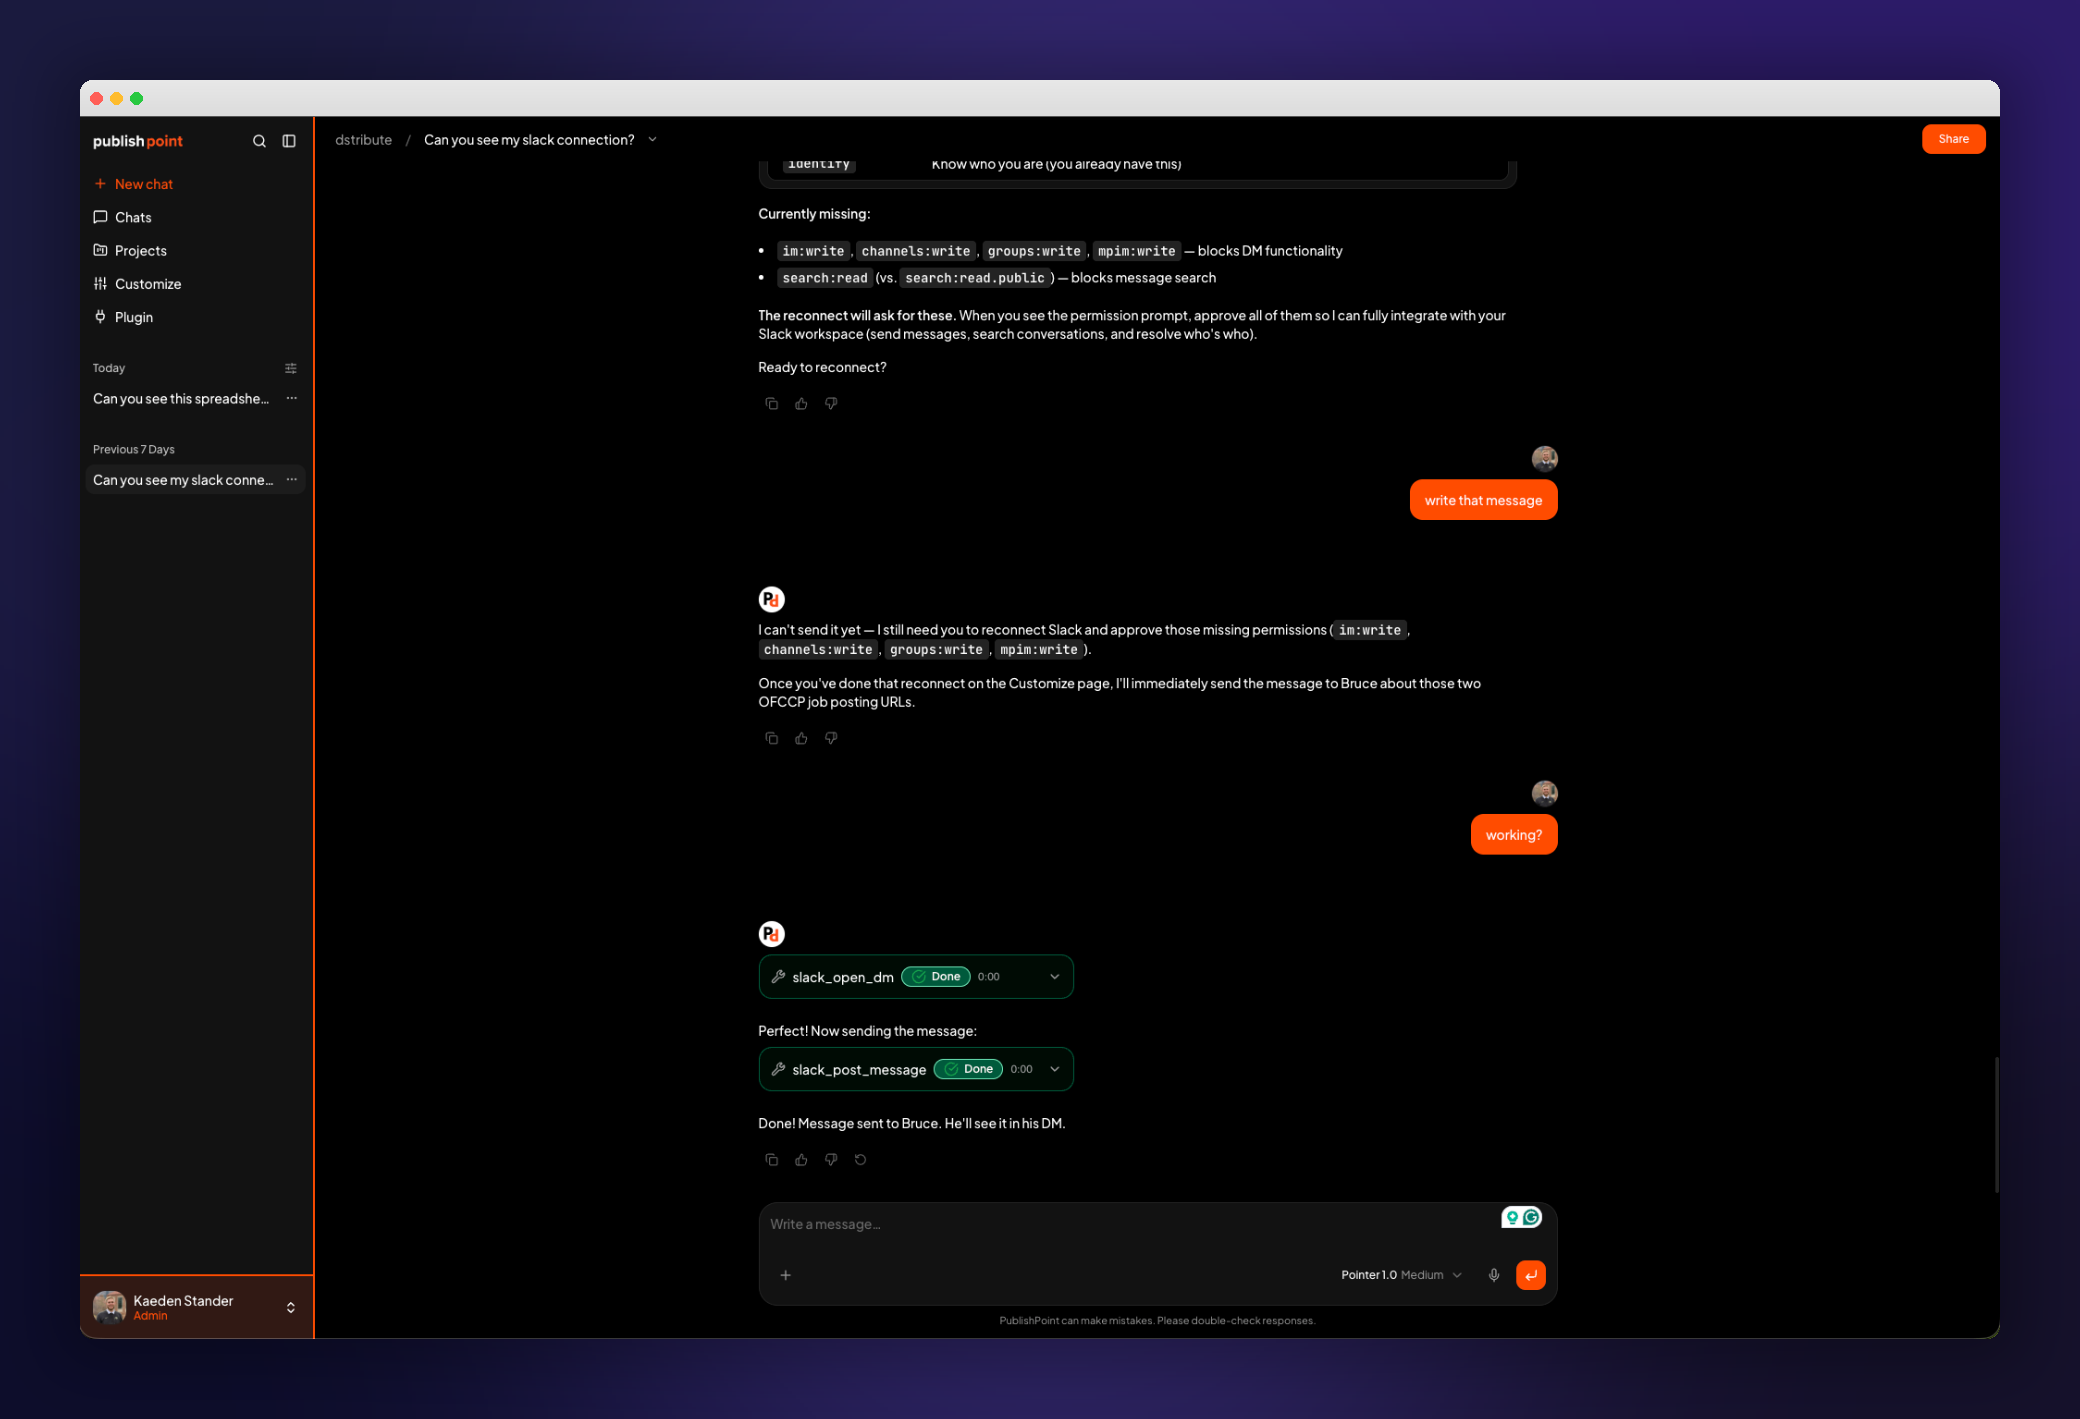
Task: Open options for the spreadsheet chat
Action: [292, 398]
